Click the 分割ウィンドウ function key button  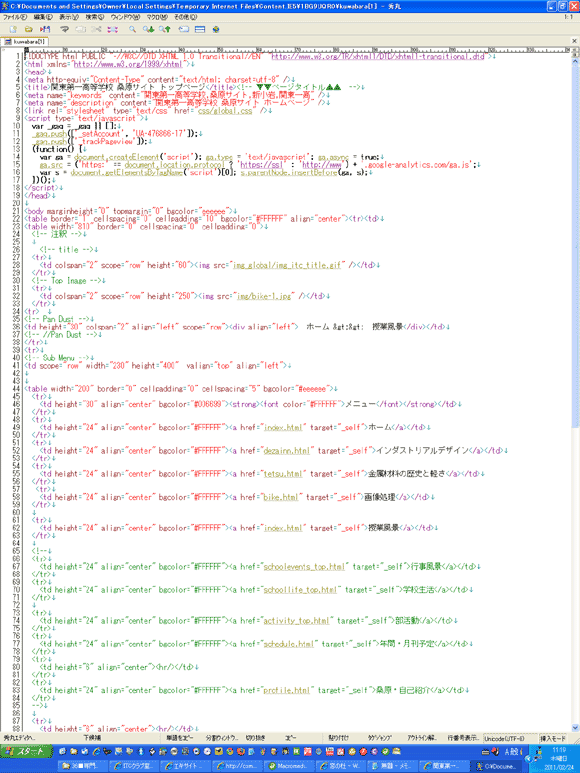221,738
